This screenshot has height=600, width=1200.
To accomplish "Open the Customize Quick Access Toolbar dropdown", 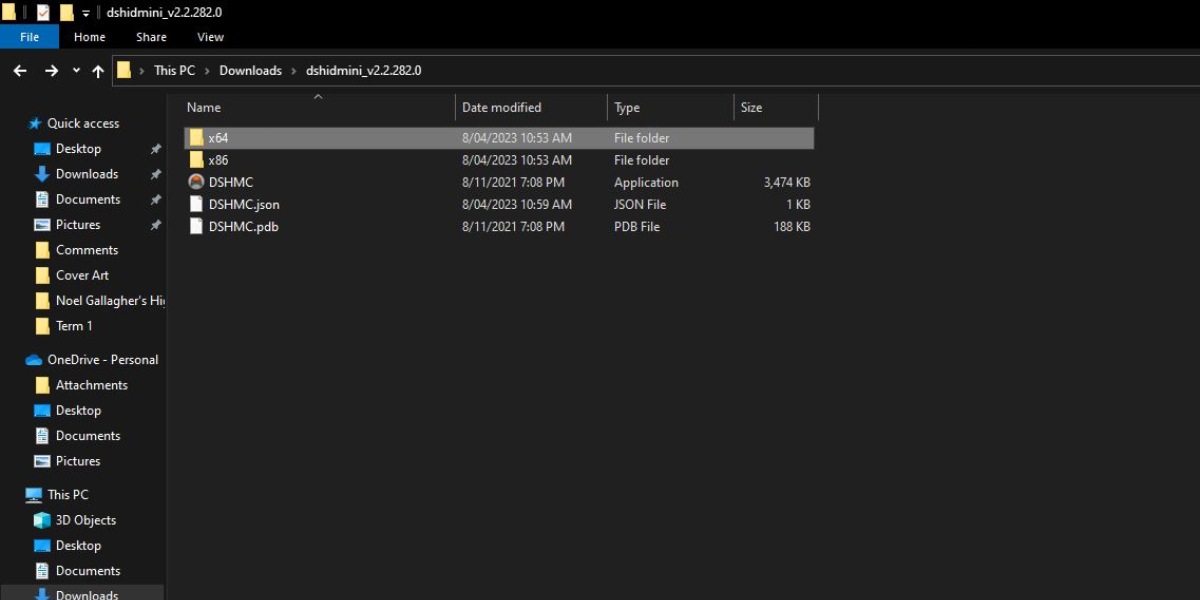I will pyautogui.click(x=86, y=13).
